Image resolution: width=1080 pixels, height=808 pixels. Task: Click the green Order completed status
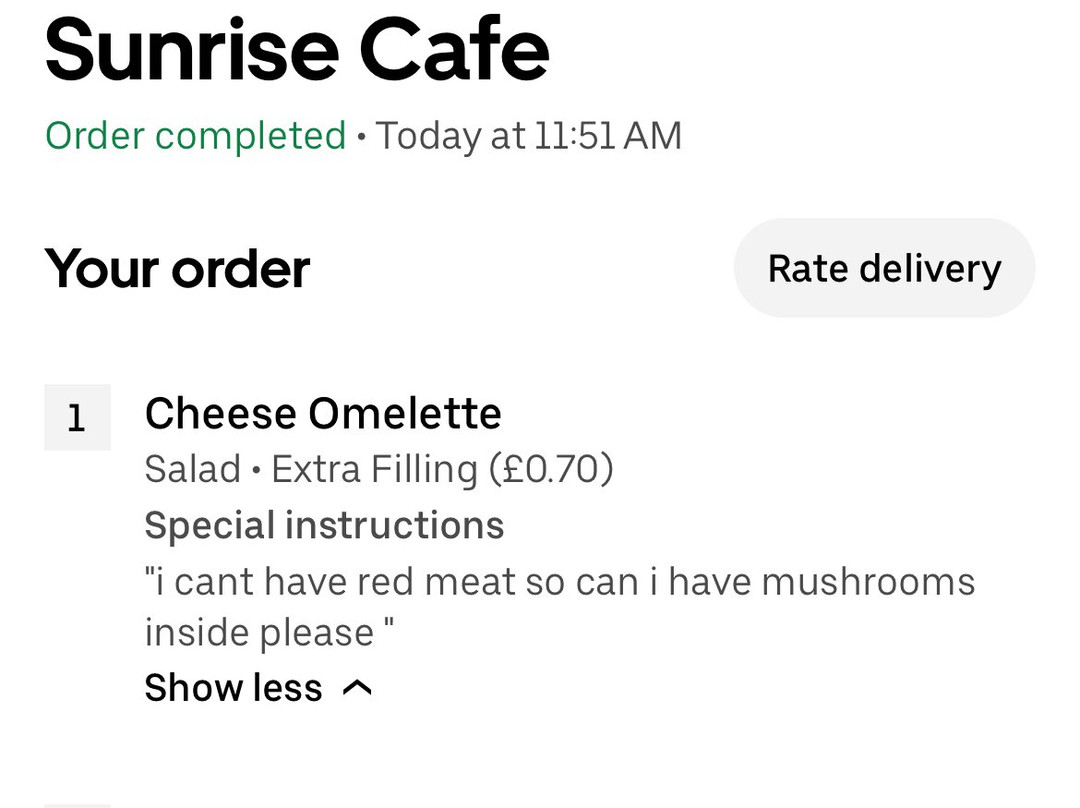[196, 136]
